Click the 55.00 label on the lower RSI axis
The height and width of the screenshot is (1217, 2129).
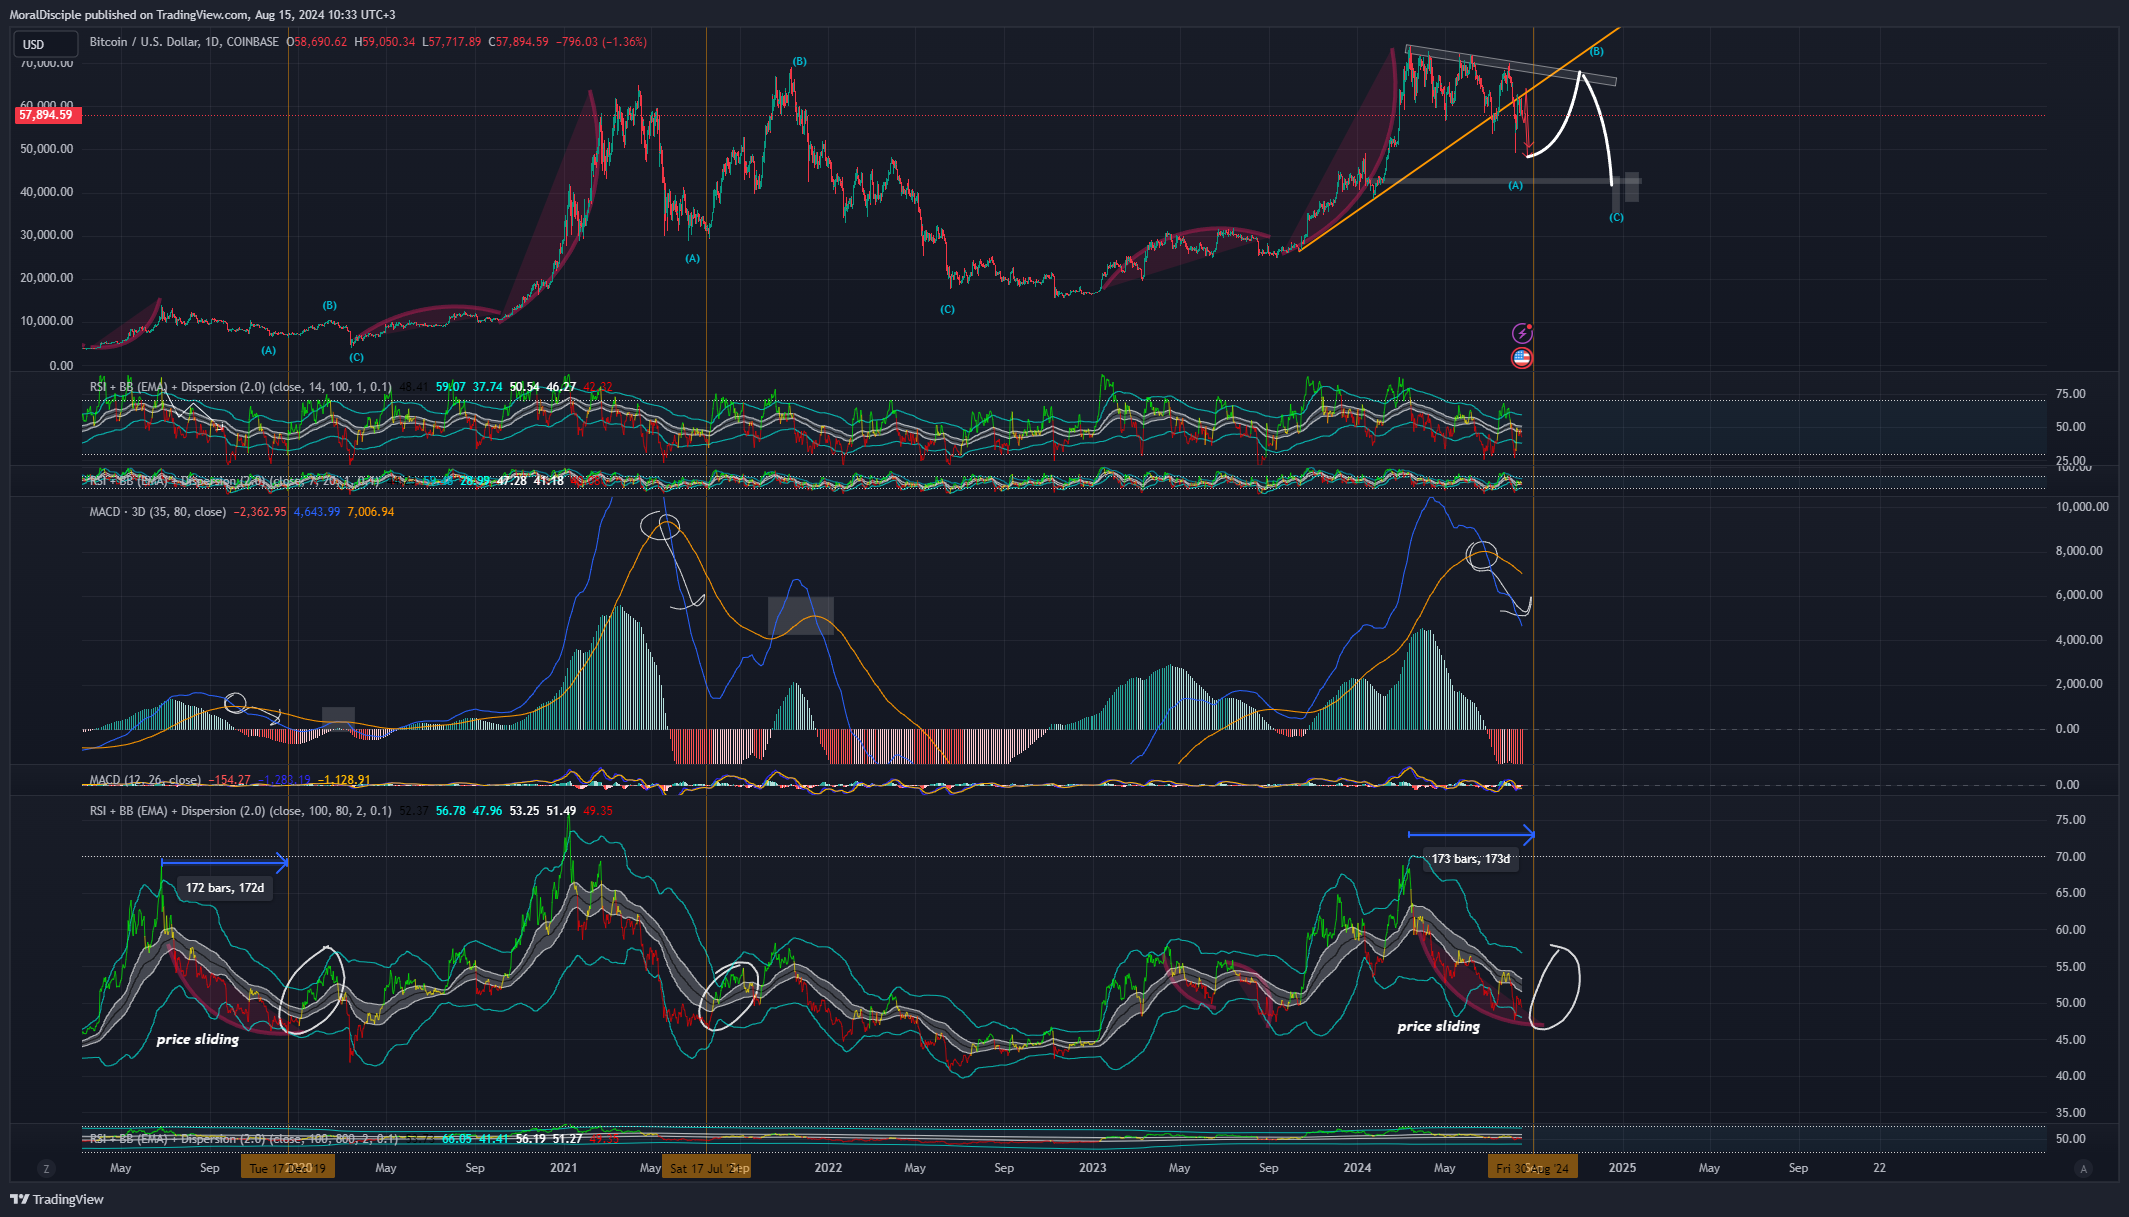2071,967
